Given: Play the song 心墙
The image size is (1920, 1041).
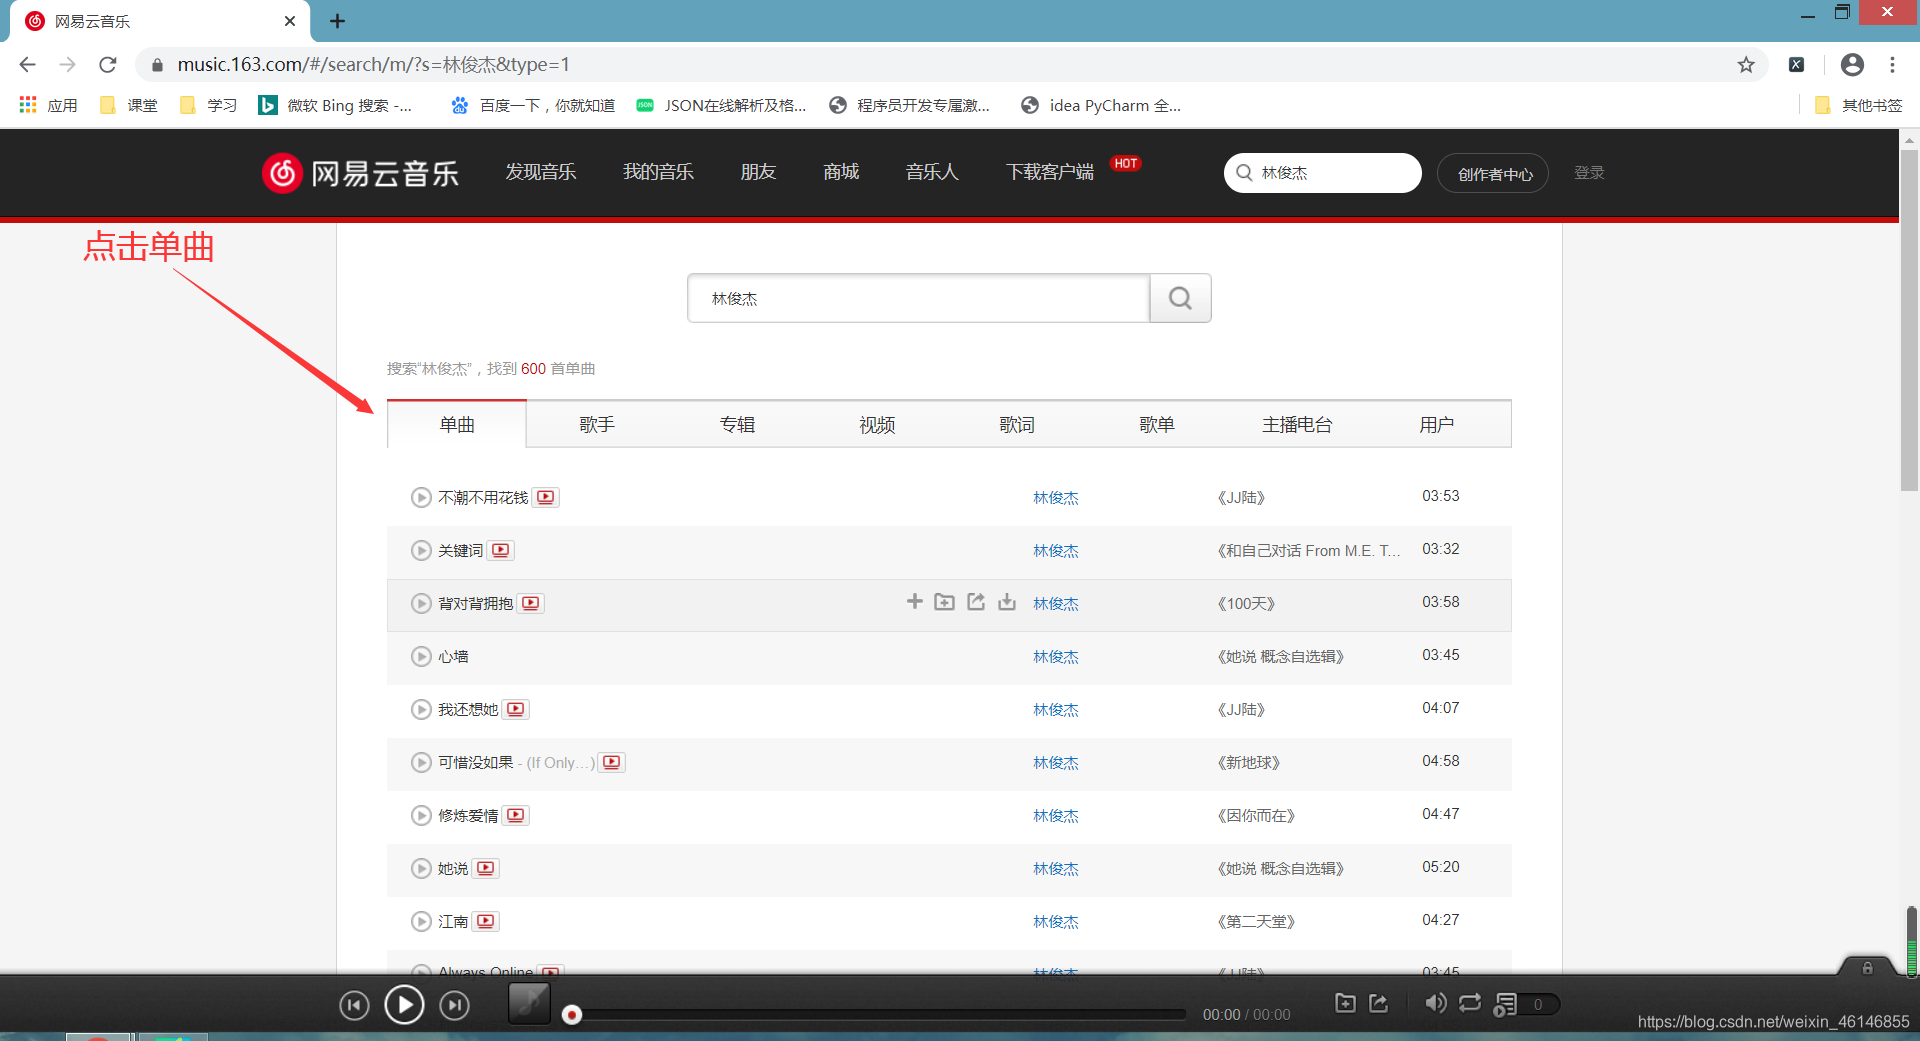Looking at the screenshot, I should coord(421,656).
